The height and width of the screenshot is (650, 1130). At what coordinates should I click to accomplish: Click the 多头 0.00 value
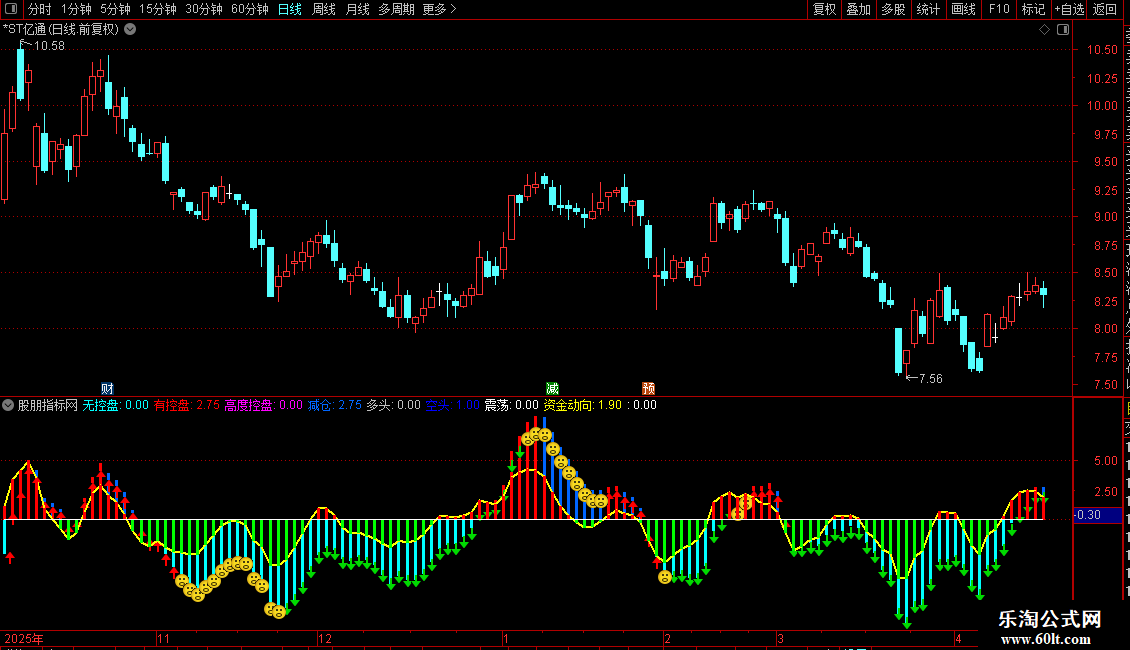click(393, 405)
